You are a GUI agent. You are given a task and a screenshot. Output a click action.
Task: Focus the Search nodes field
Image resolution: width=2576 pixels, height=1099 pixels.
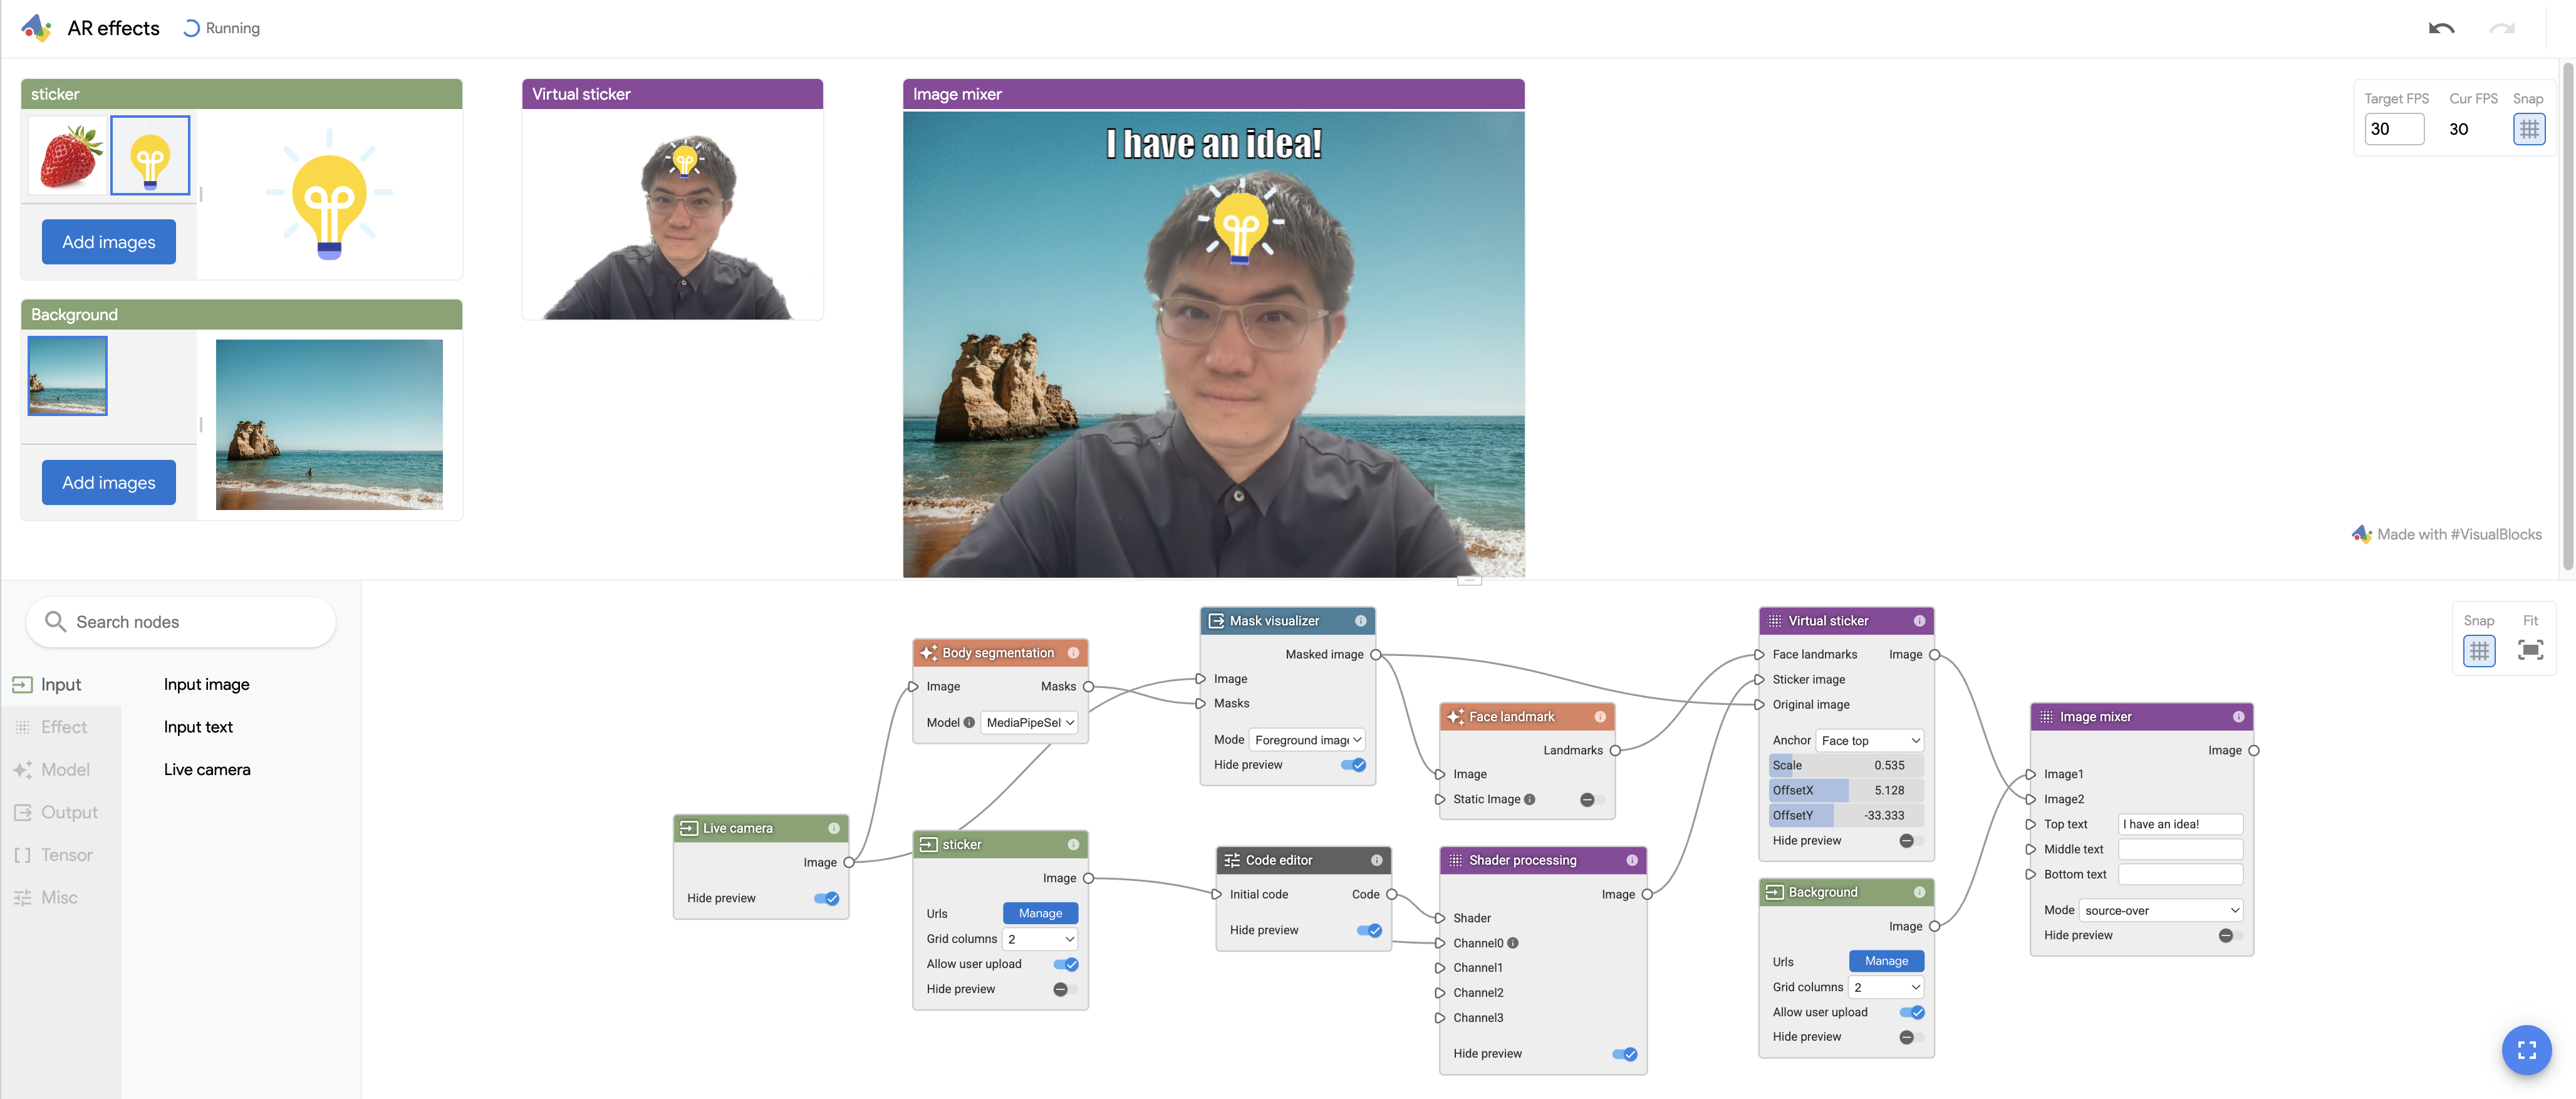pyautogui.click(x=181, y=622)
